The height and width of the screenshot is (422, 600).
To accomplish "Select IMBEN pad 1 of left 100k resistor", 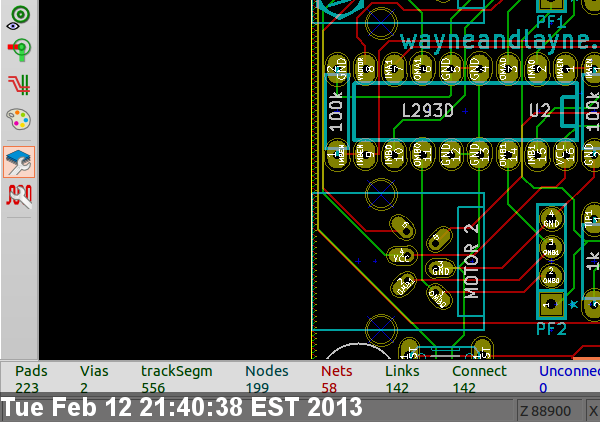I will tap(337, 154).
